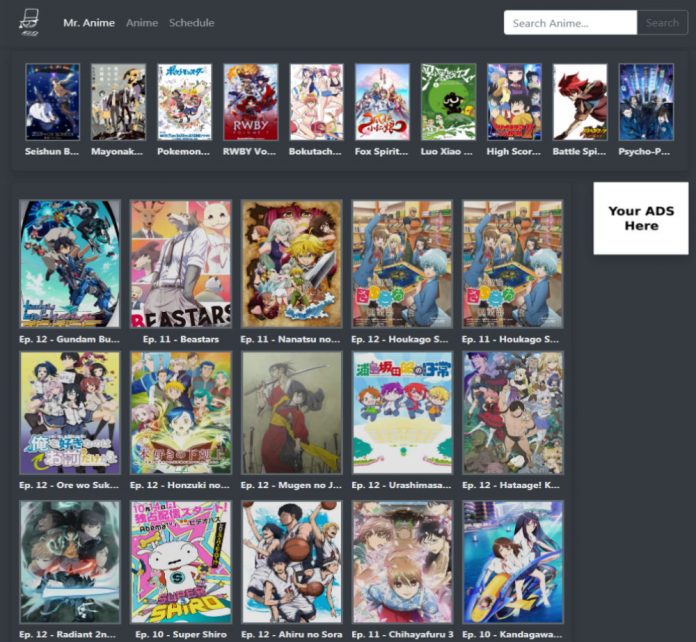Click the 'Ep. 11 - Beastars' title link
The height and width of the screenshot is (642, 696).
tap(181, 339)
